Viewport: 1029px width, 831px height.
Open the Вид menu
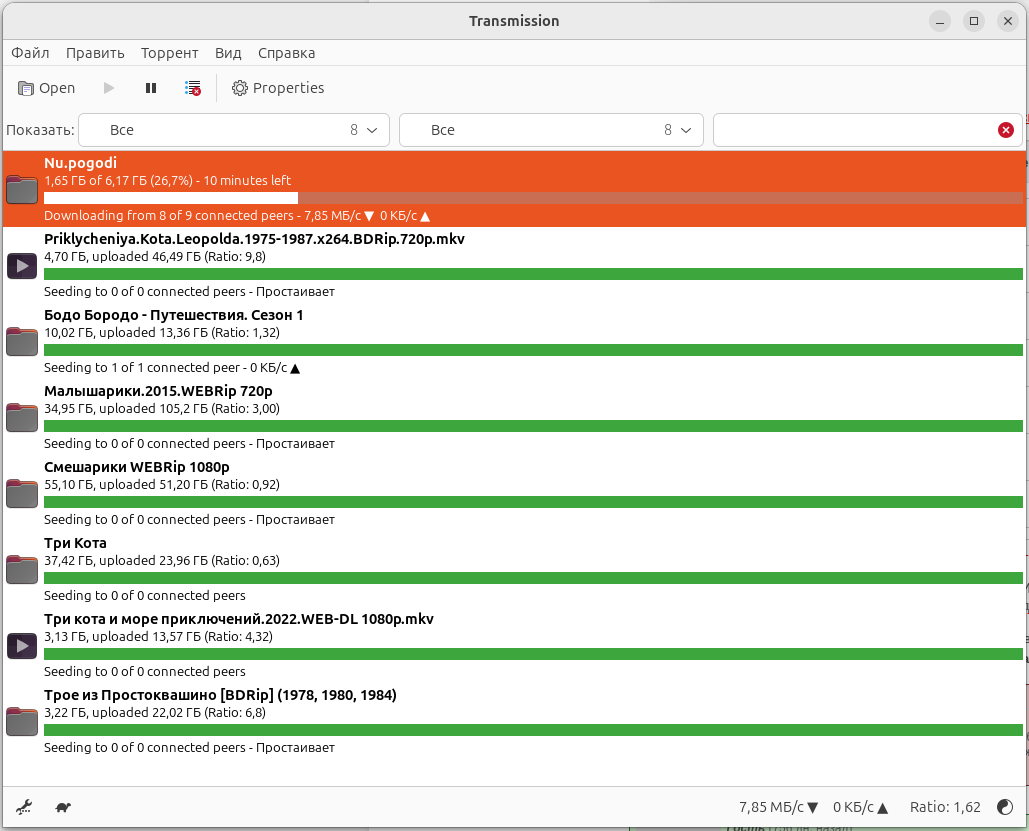[228, 53]
